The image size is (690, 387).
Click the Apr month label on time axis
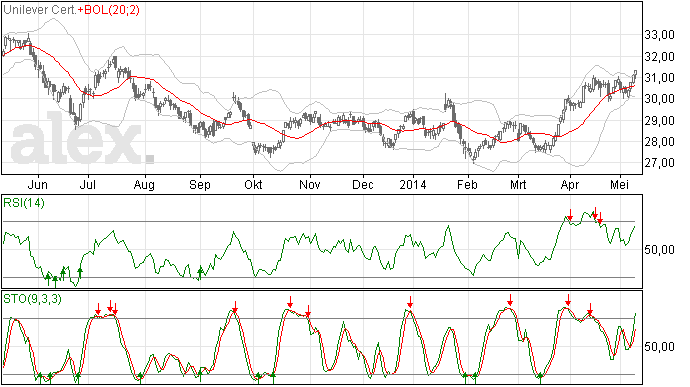point(569,184)
